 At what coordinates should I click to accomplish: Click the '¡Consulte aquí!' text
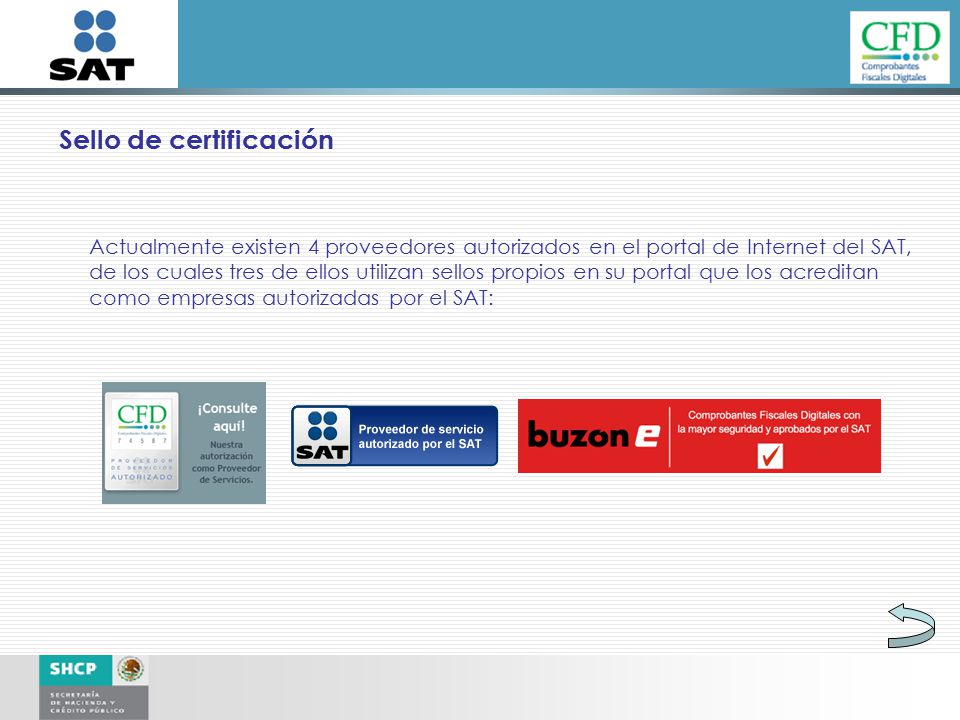pos(228,417)
